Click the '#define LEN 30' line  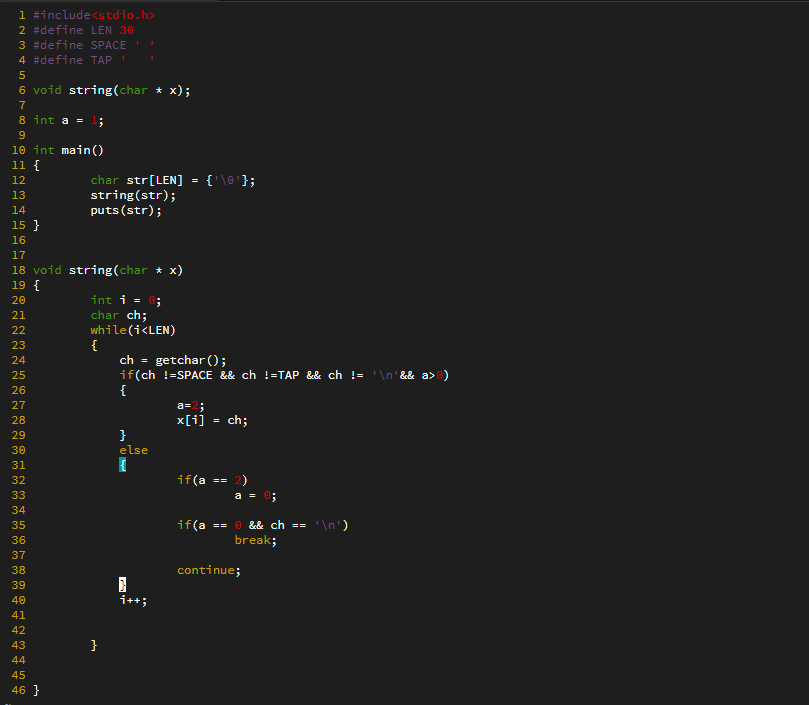tap(84, 30)
